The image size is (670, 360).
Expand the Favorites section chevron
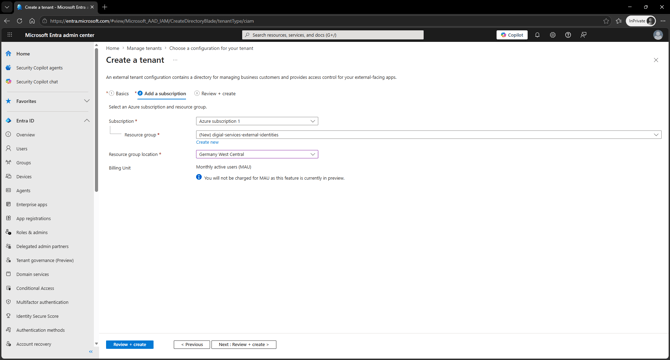click(87, 101)
